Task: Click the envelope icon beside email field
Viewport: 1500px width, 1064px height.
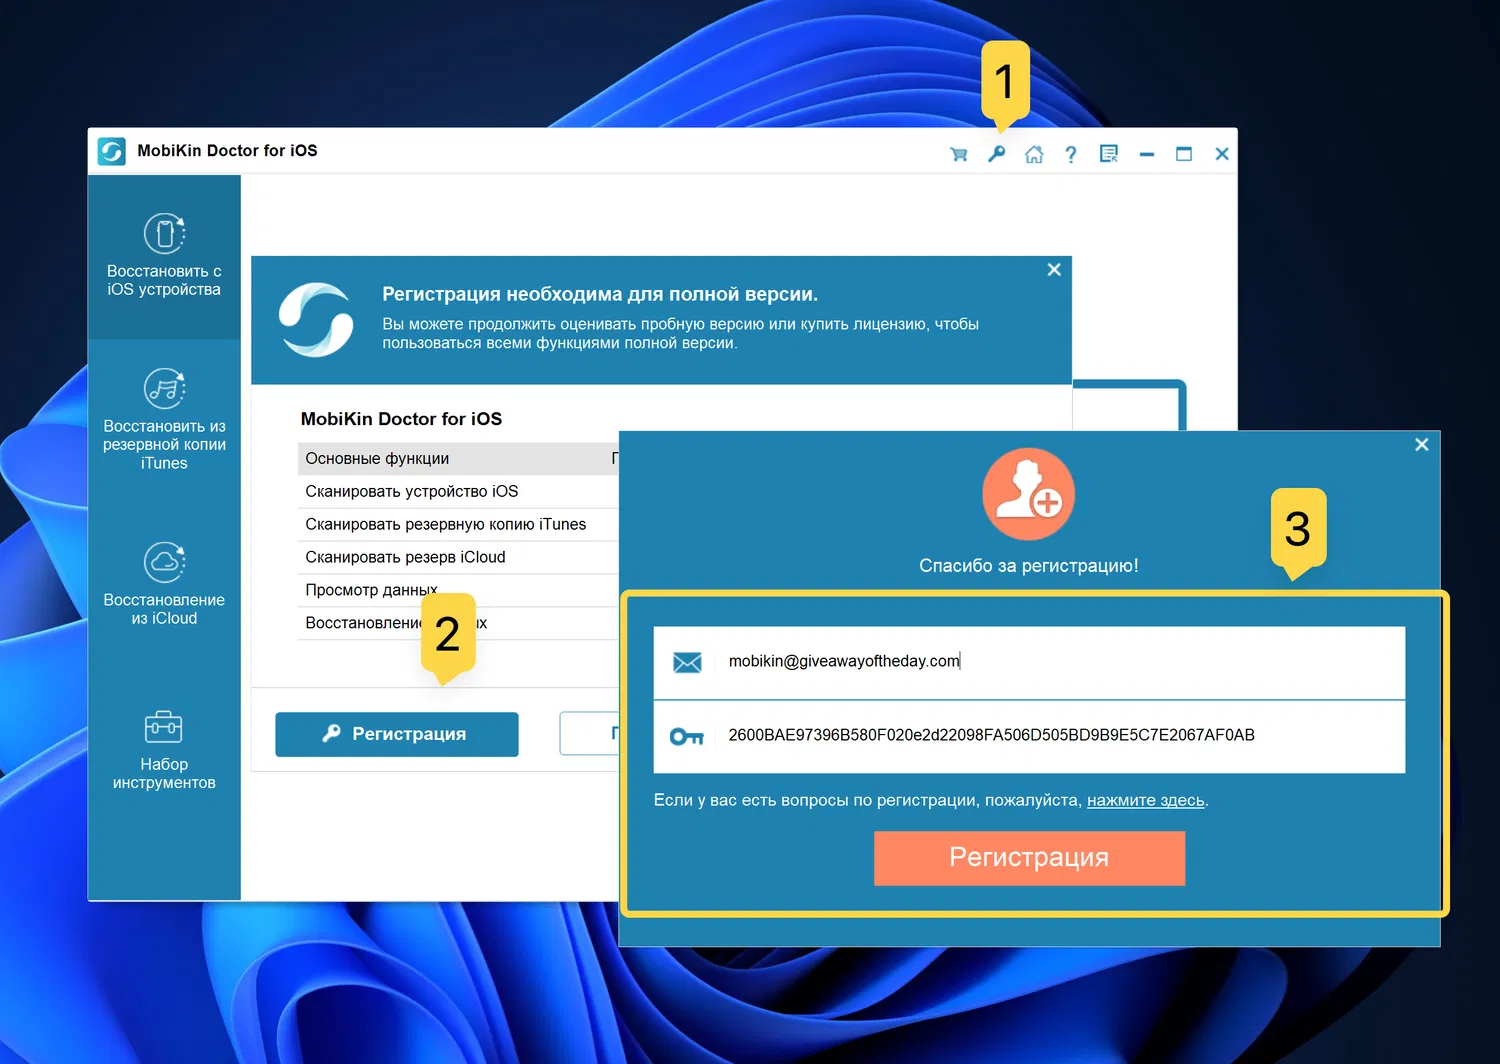Action: click(x=688, y=662)
